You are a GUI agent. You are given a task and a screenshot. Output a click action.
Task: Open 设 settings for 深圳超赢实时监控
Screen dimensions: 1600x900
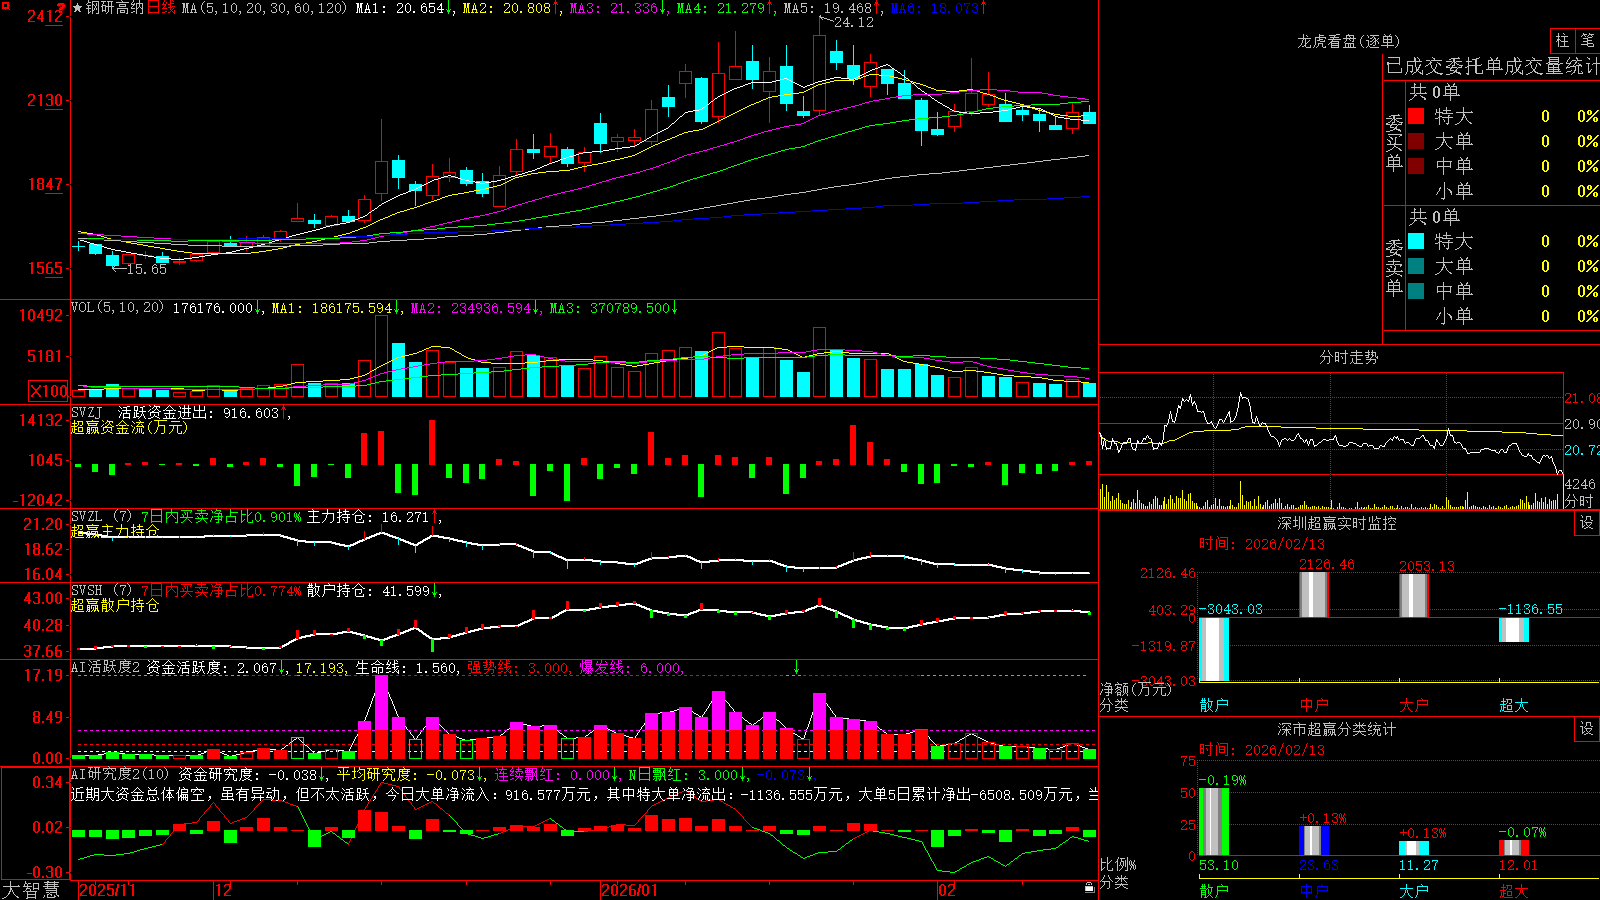pos(1586,523)
